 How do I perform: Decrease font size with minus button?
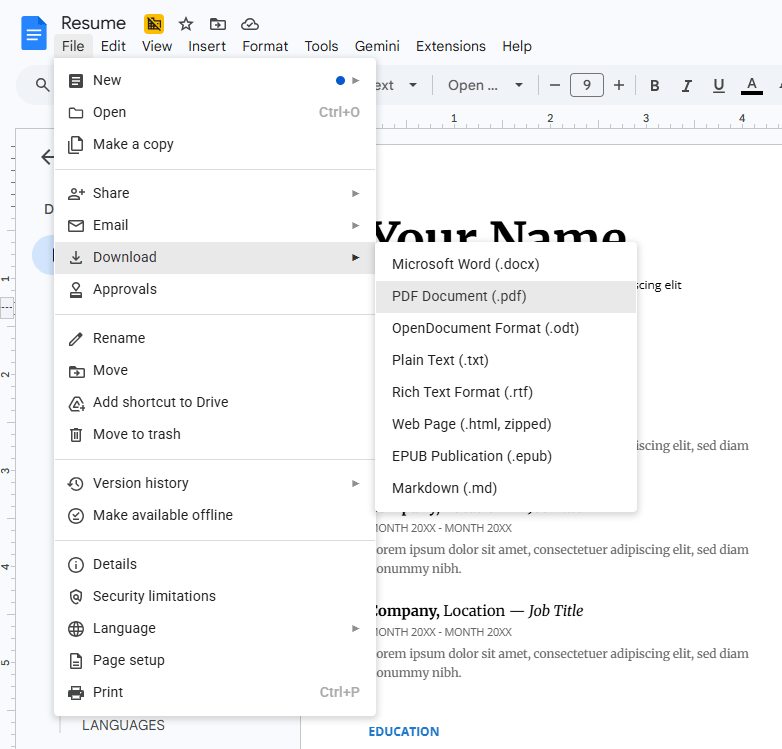[x=555, y=85]
